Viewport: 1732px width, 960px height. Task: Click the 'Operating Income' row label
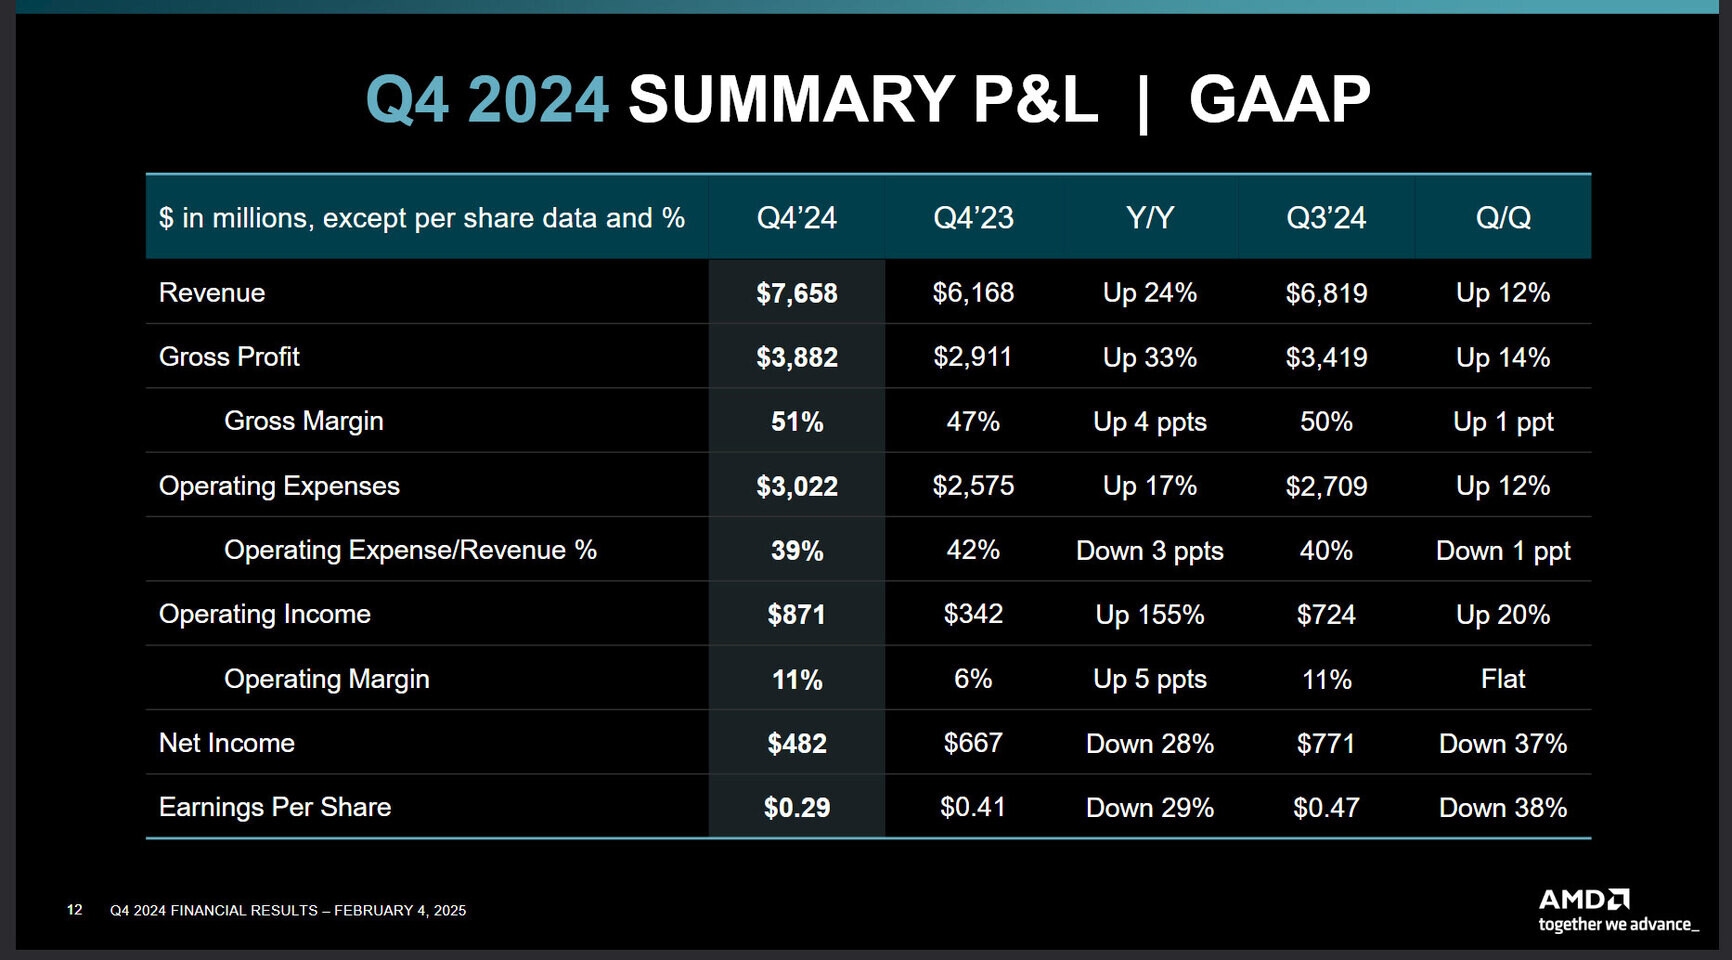tap(264, 614)
